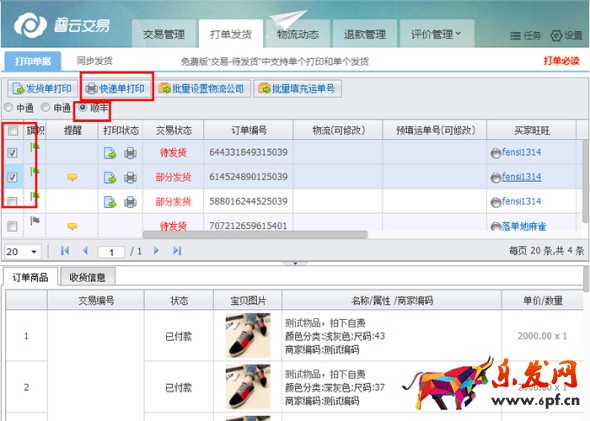
Task: Open the 打单必读 link
Action: [561, 61]
